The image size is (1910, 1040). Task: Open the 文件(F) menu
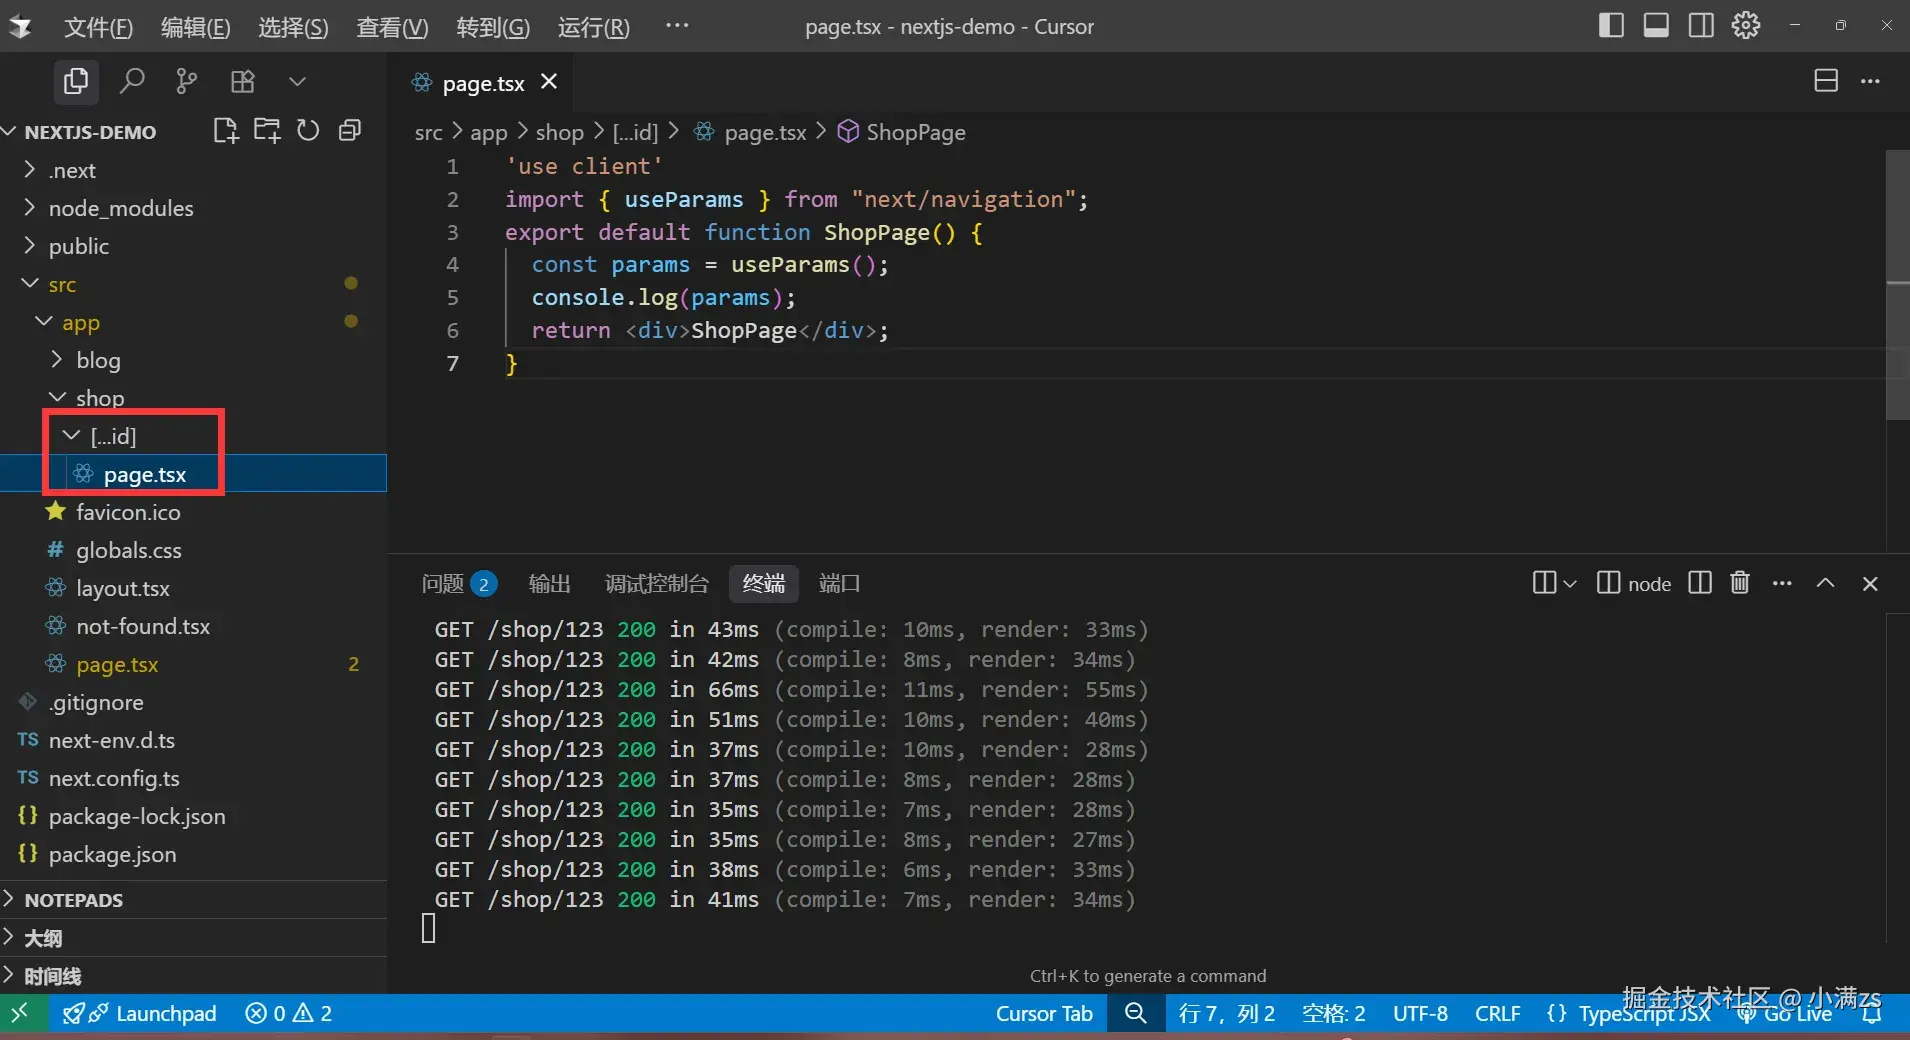click(98, 27)
